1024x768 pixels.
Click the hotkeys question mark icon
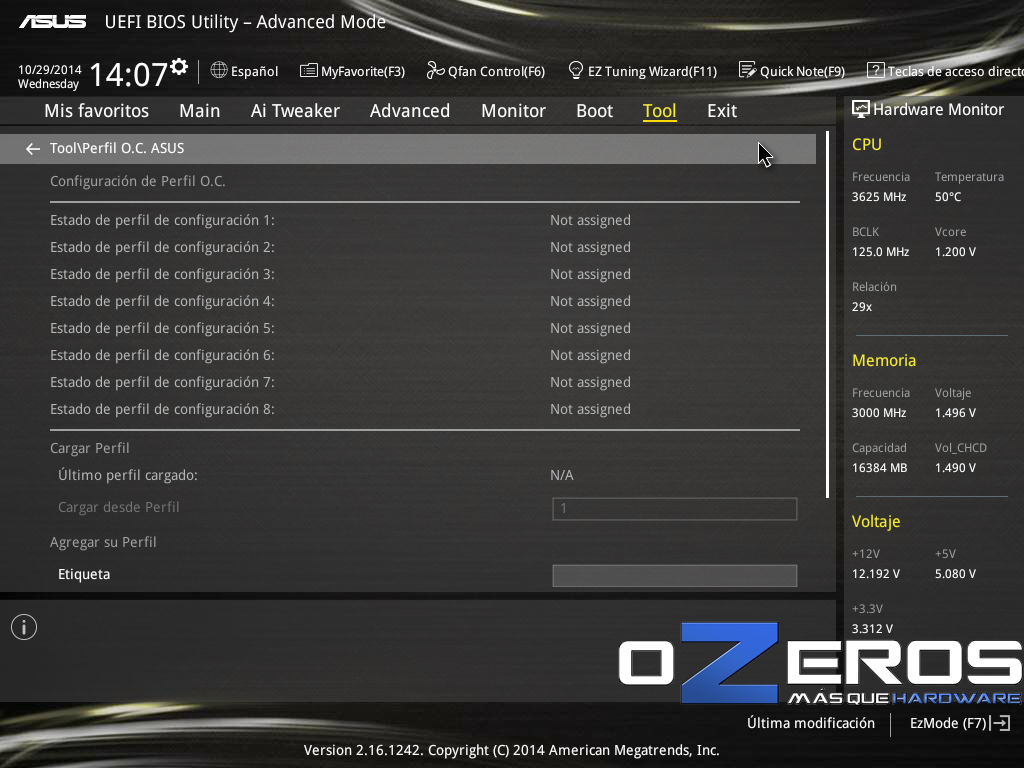coord(875,70)
